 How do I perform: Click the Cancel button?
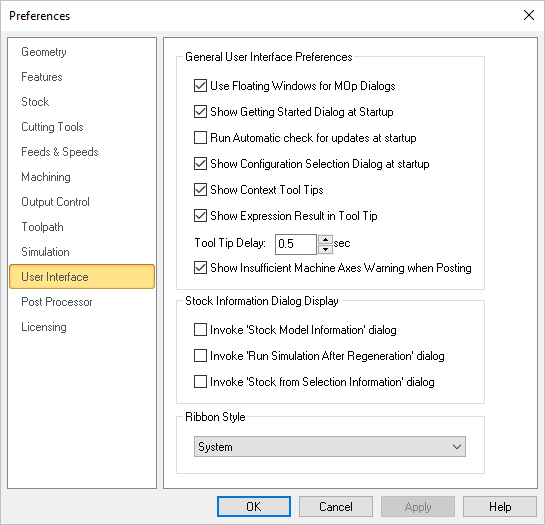click(336, 507)
